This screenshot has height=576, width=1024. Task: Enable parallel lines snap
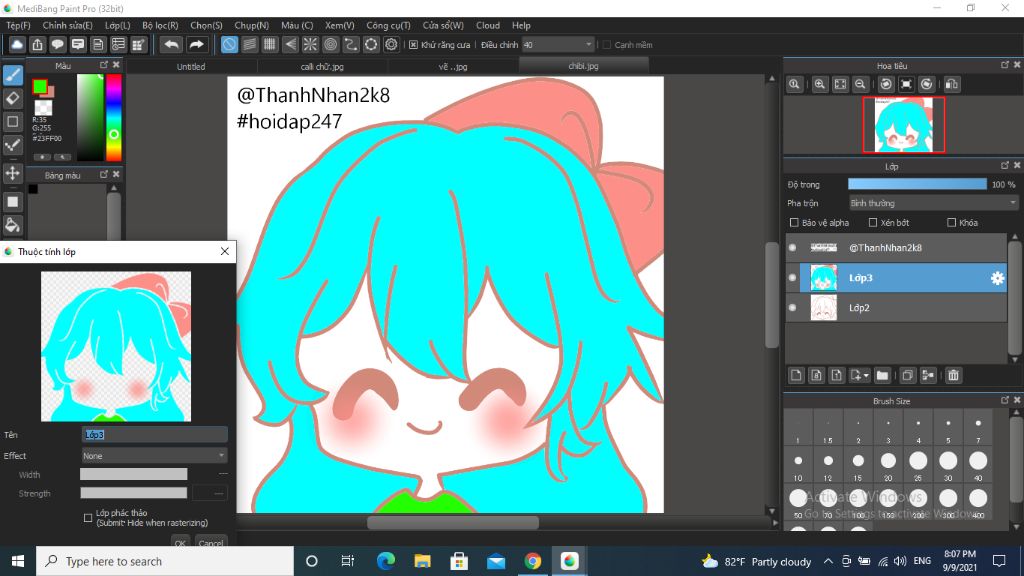click(249, 44)
